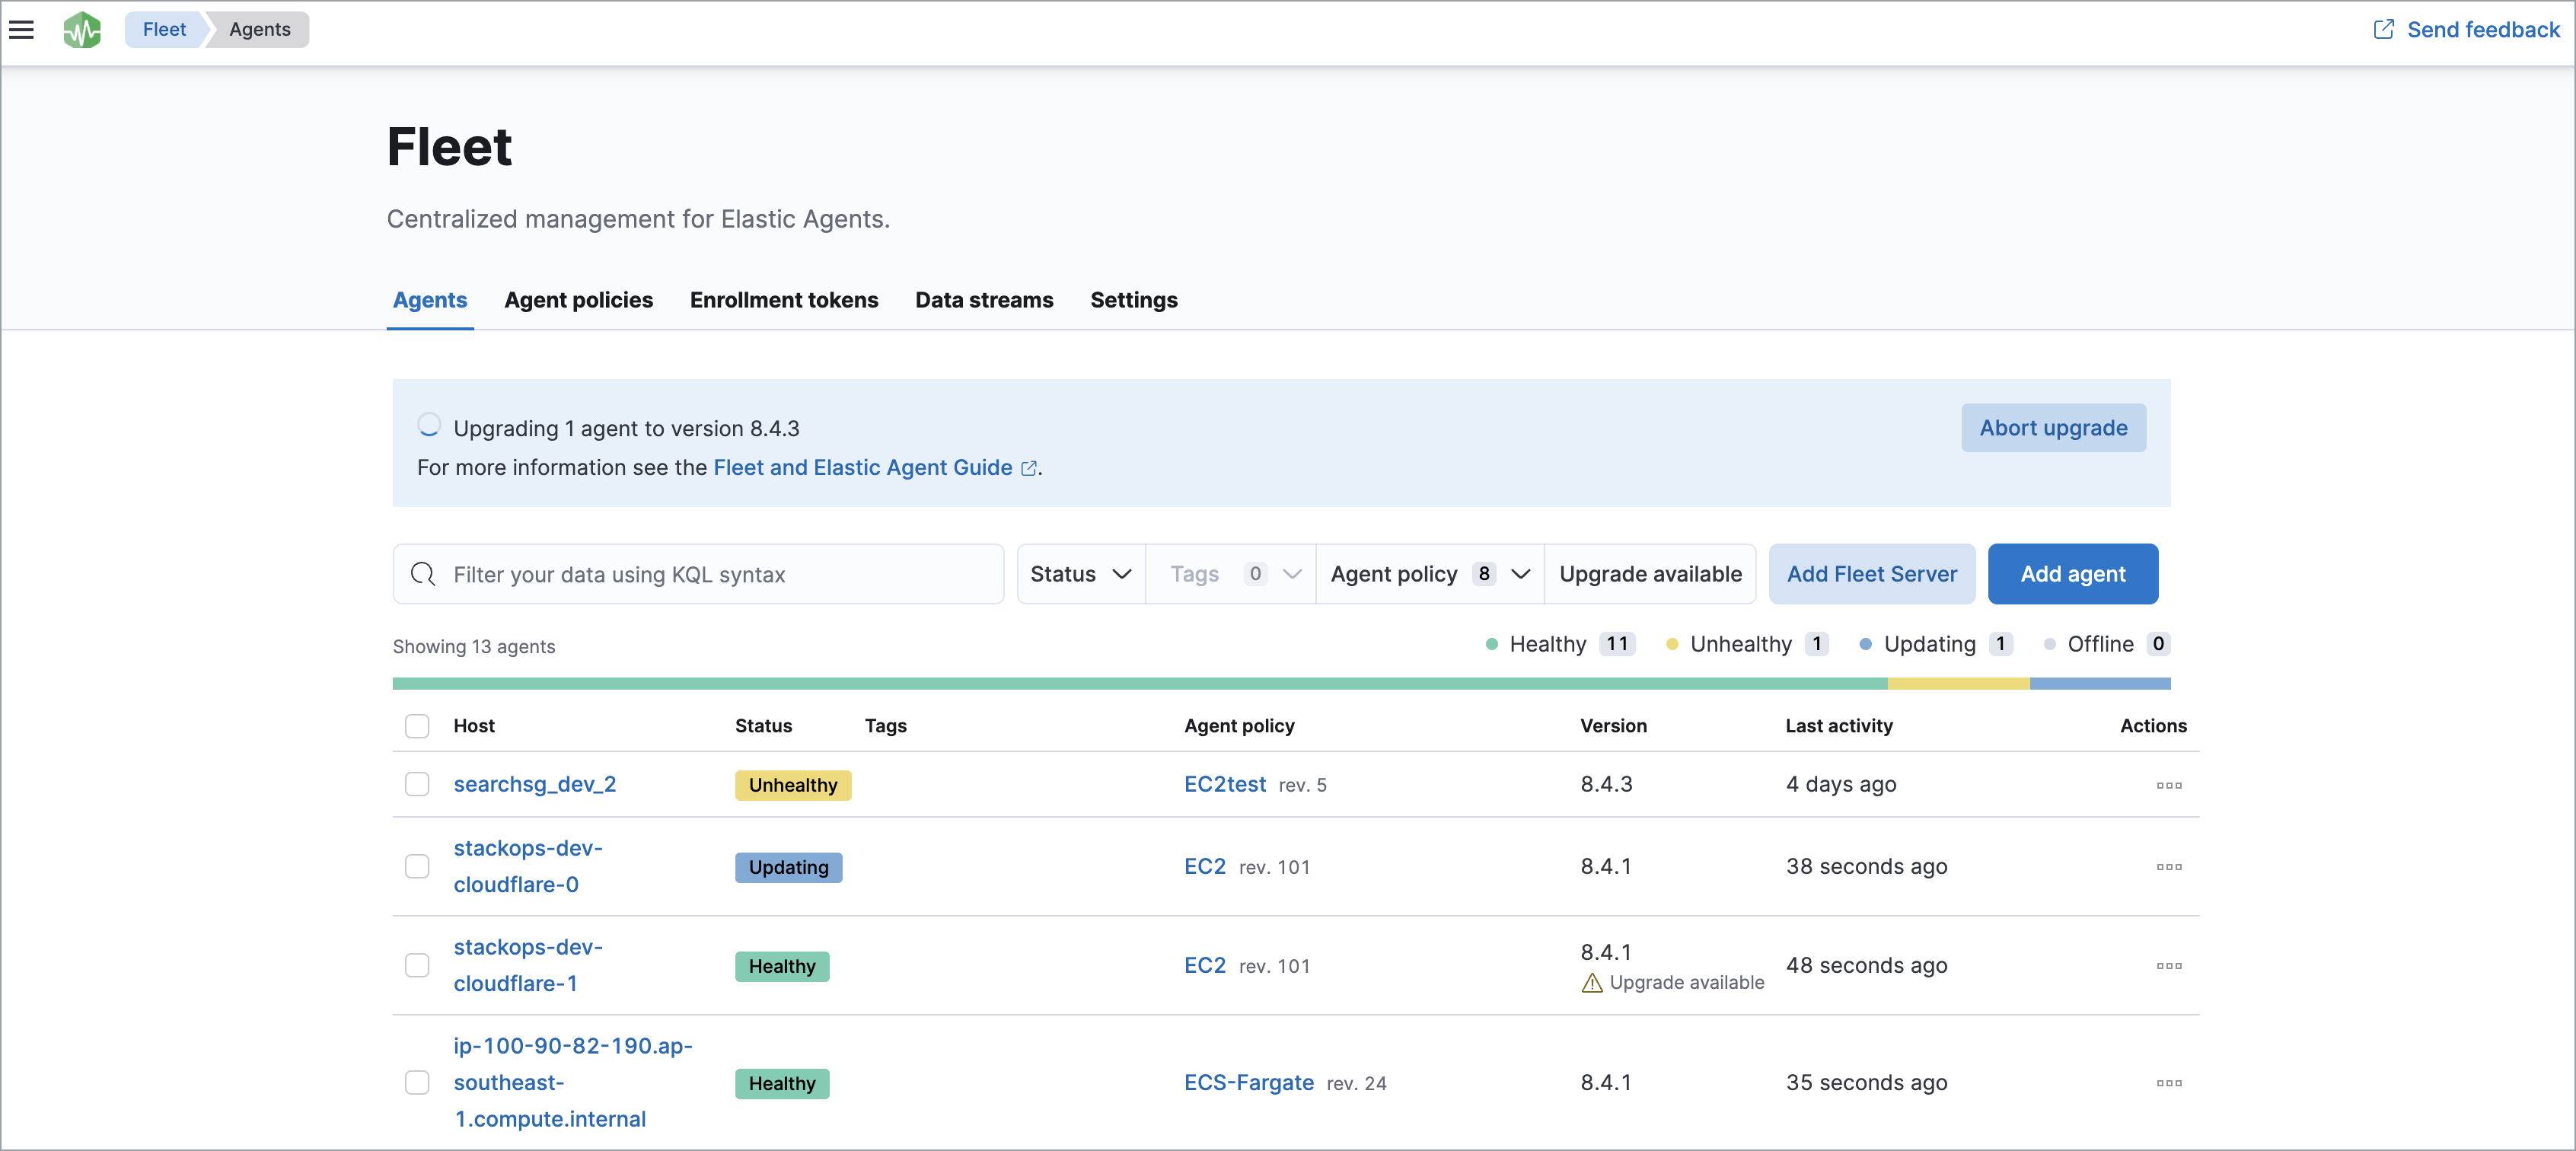Image resolution: width=2576 pixels, height=1151 pixels.
Task: Click the Fleet breadcrumb
Action: tap(164, 29)
